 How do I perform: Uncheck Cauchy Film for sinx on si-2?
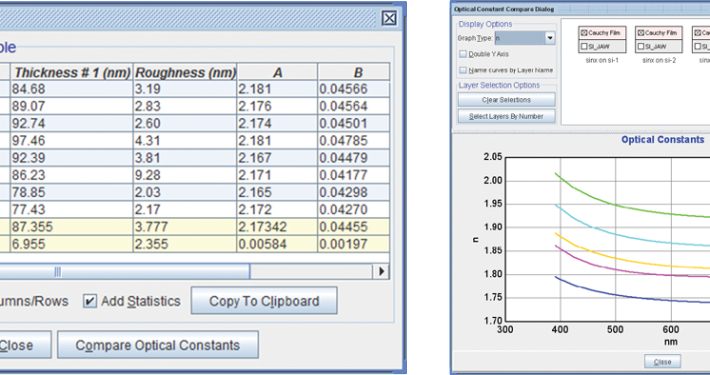click(641, 33)
